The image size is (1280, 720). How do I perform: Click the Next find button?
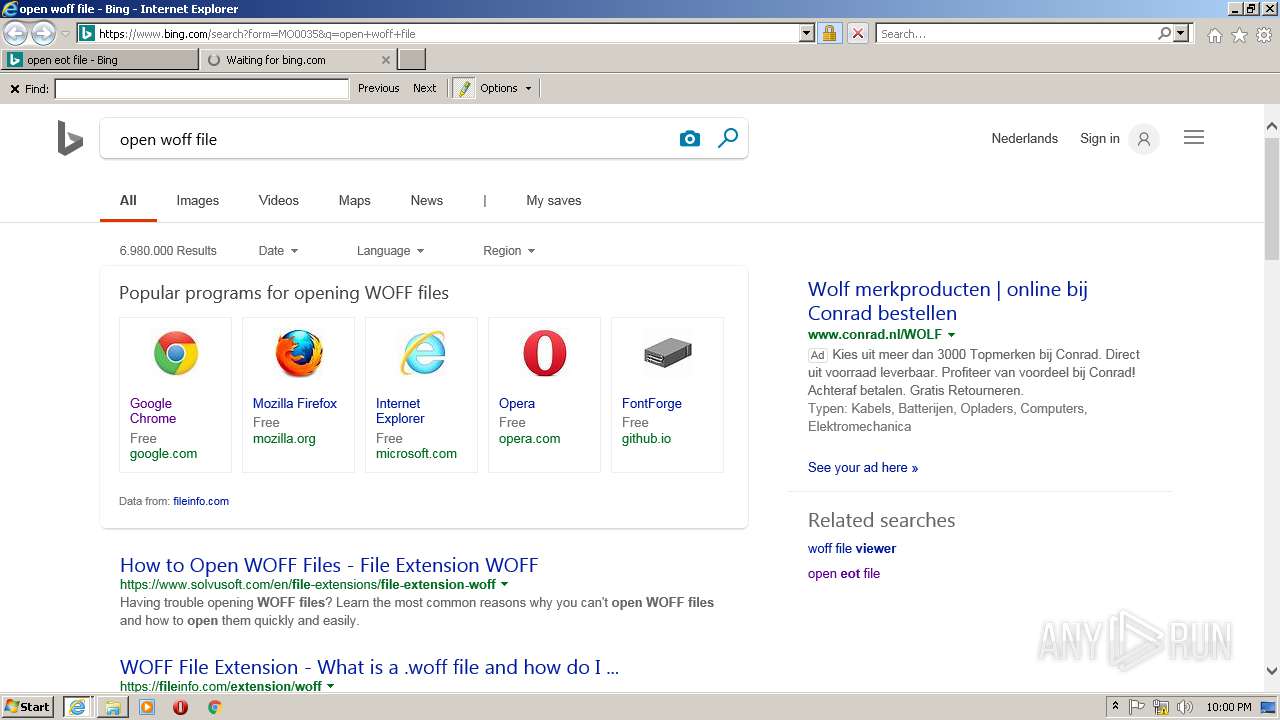click(424, 88)
